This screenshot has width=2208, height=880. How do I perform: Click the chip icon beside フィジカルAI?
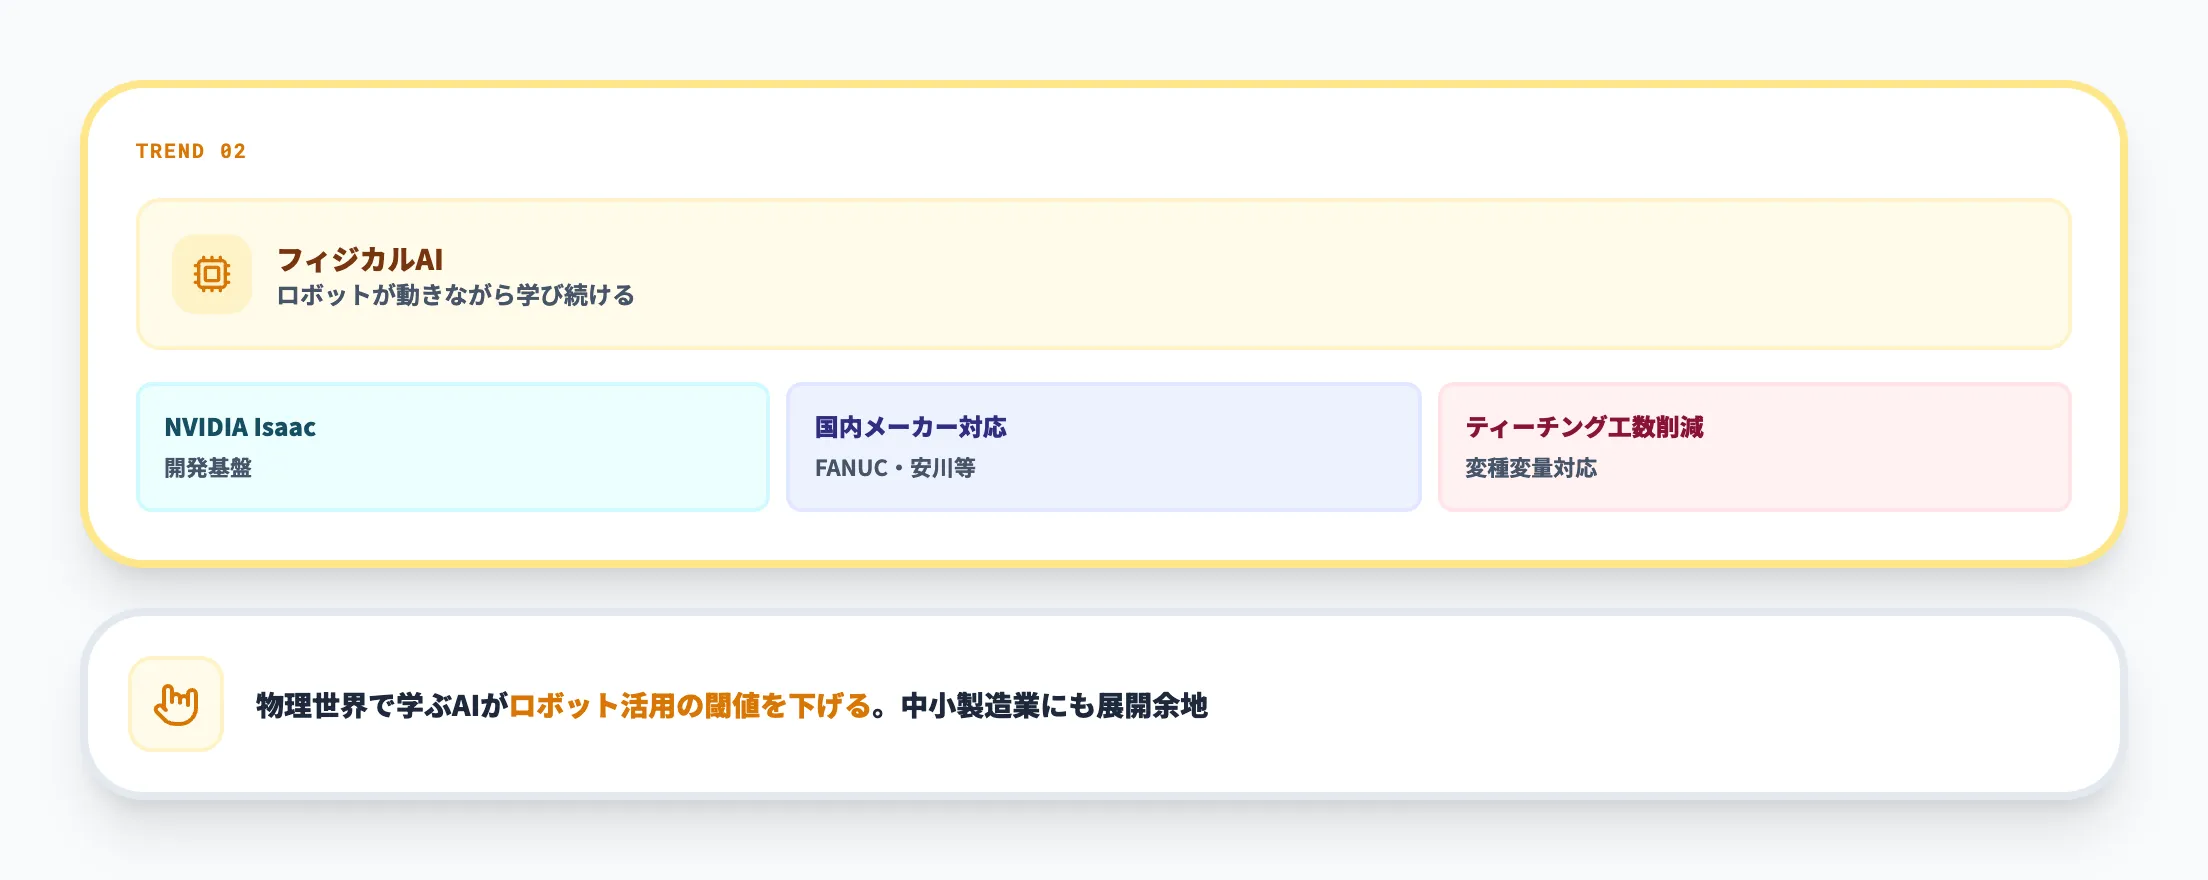tap(212, 274)
